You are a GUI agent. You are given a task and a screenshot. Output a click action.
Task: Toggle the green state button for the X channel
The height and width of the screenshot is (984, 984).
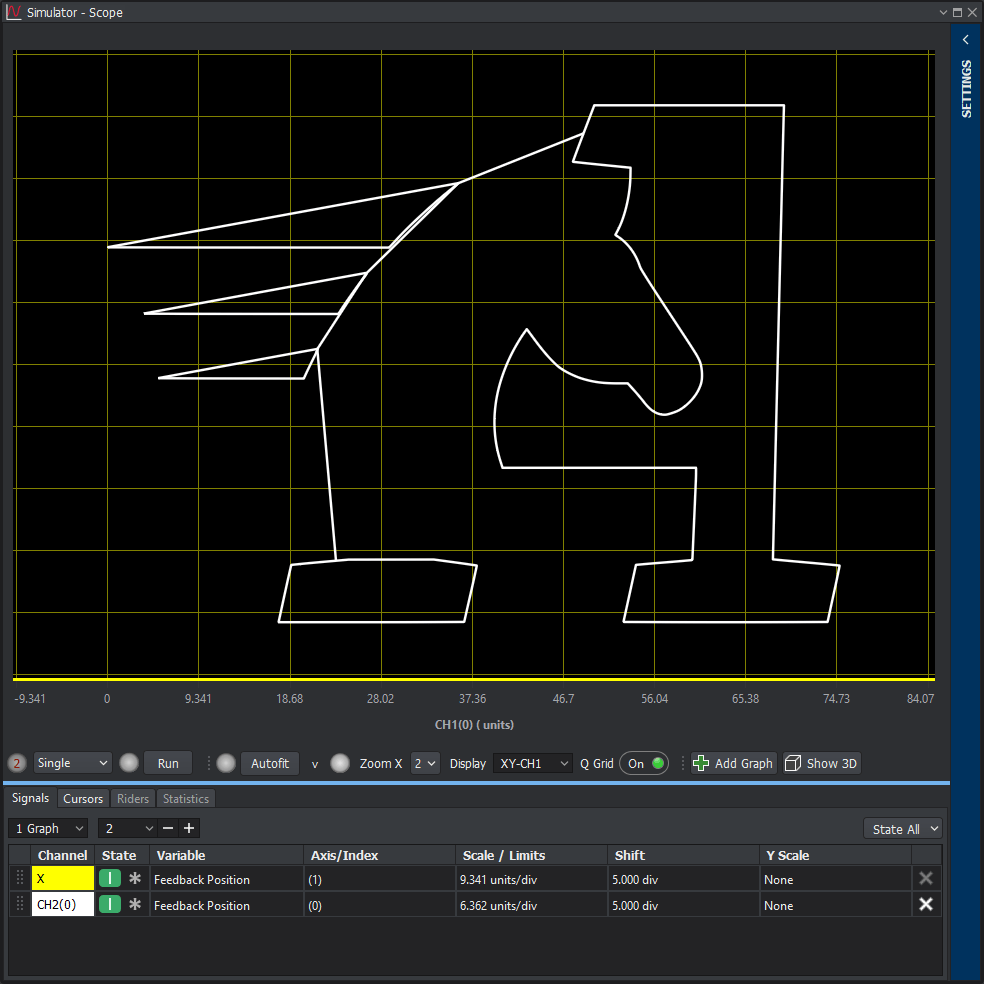pyautogui.click(x=109, y=878)
